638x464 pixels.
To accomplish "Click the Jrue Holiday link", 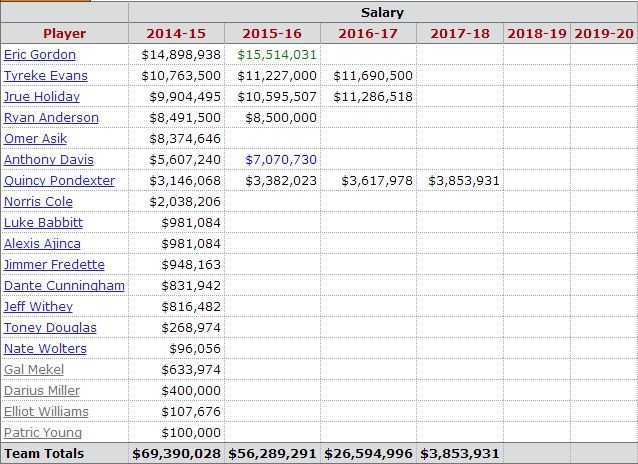I will (42, 96).
